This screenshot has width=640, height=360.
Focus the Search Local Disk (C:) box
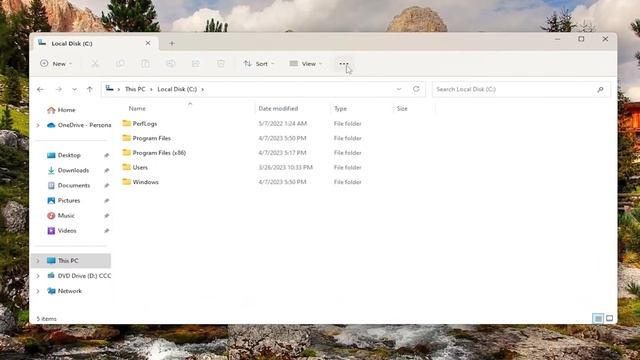521,89
